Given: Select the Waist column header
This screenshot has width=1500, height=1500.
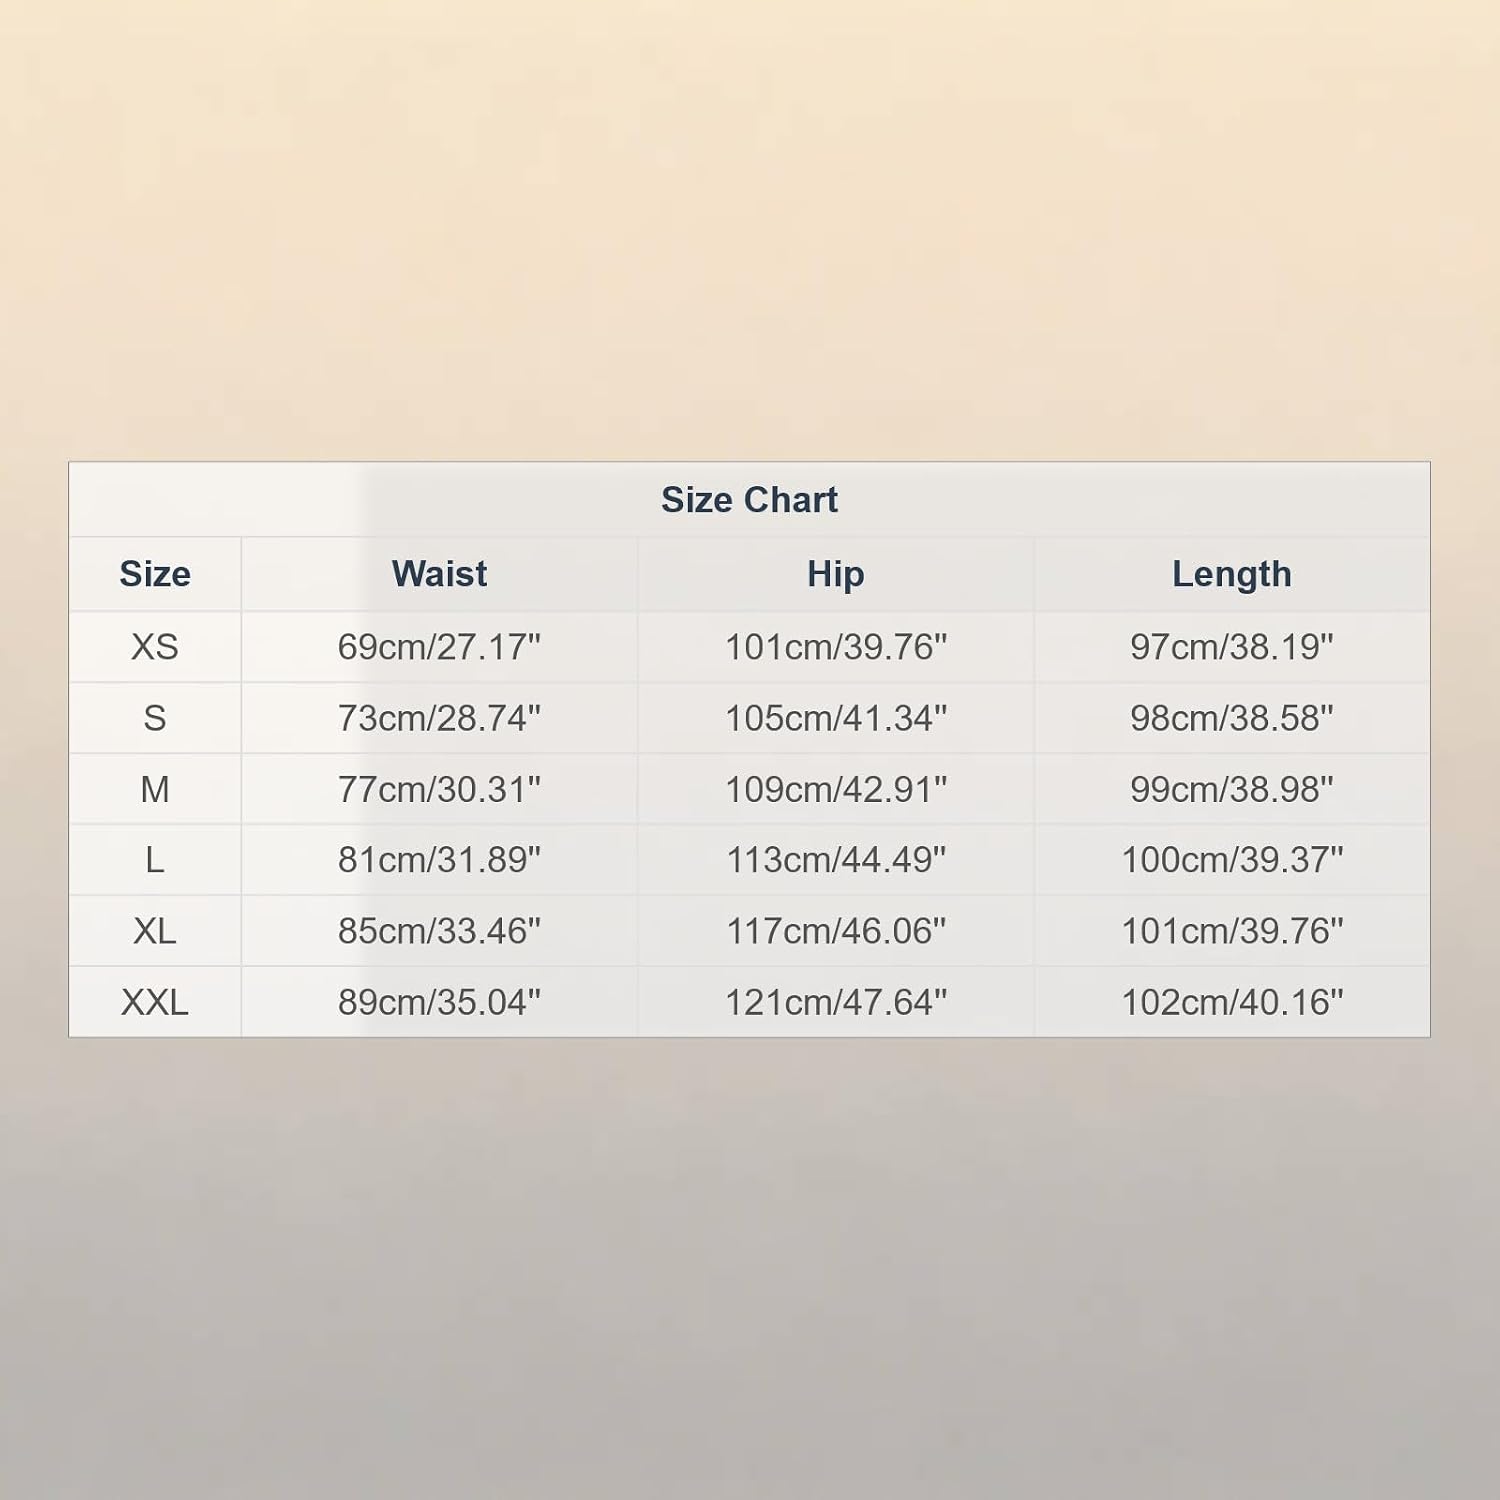Looking at the screenshot, I should tap(439, 574).
